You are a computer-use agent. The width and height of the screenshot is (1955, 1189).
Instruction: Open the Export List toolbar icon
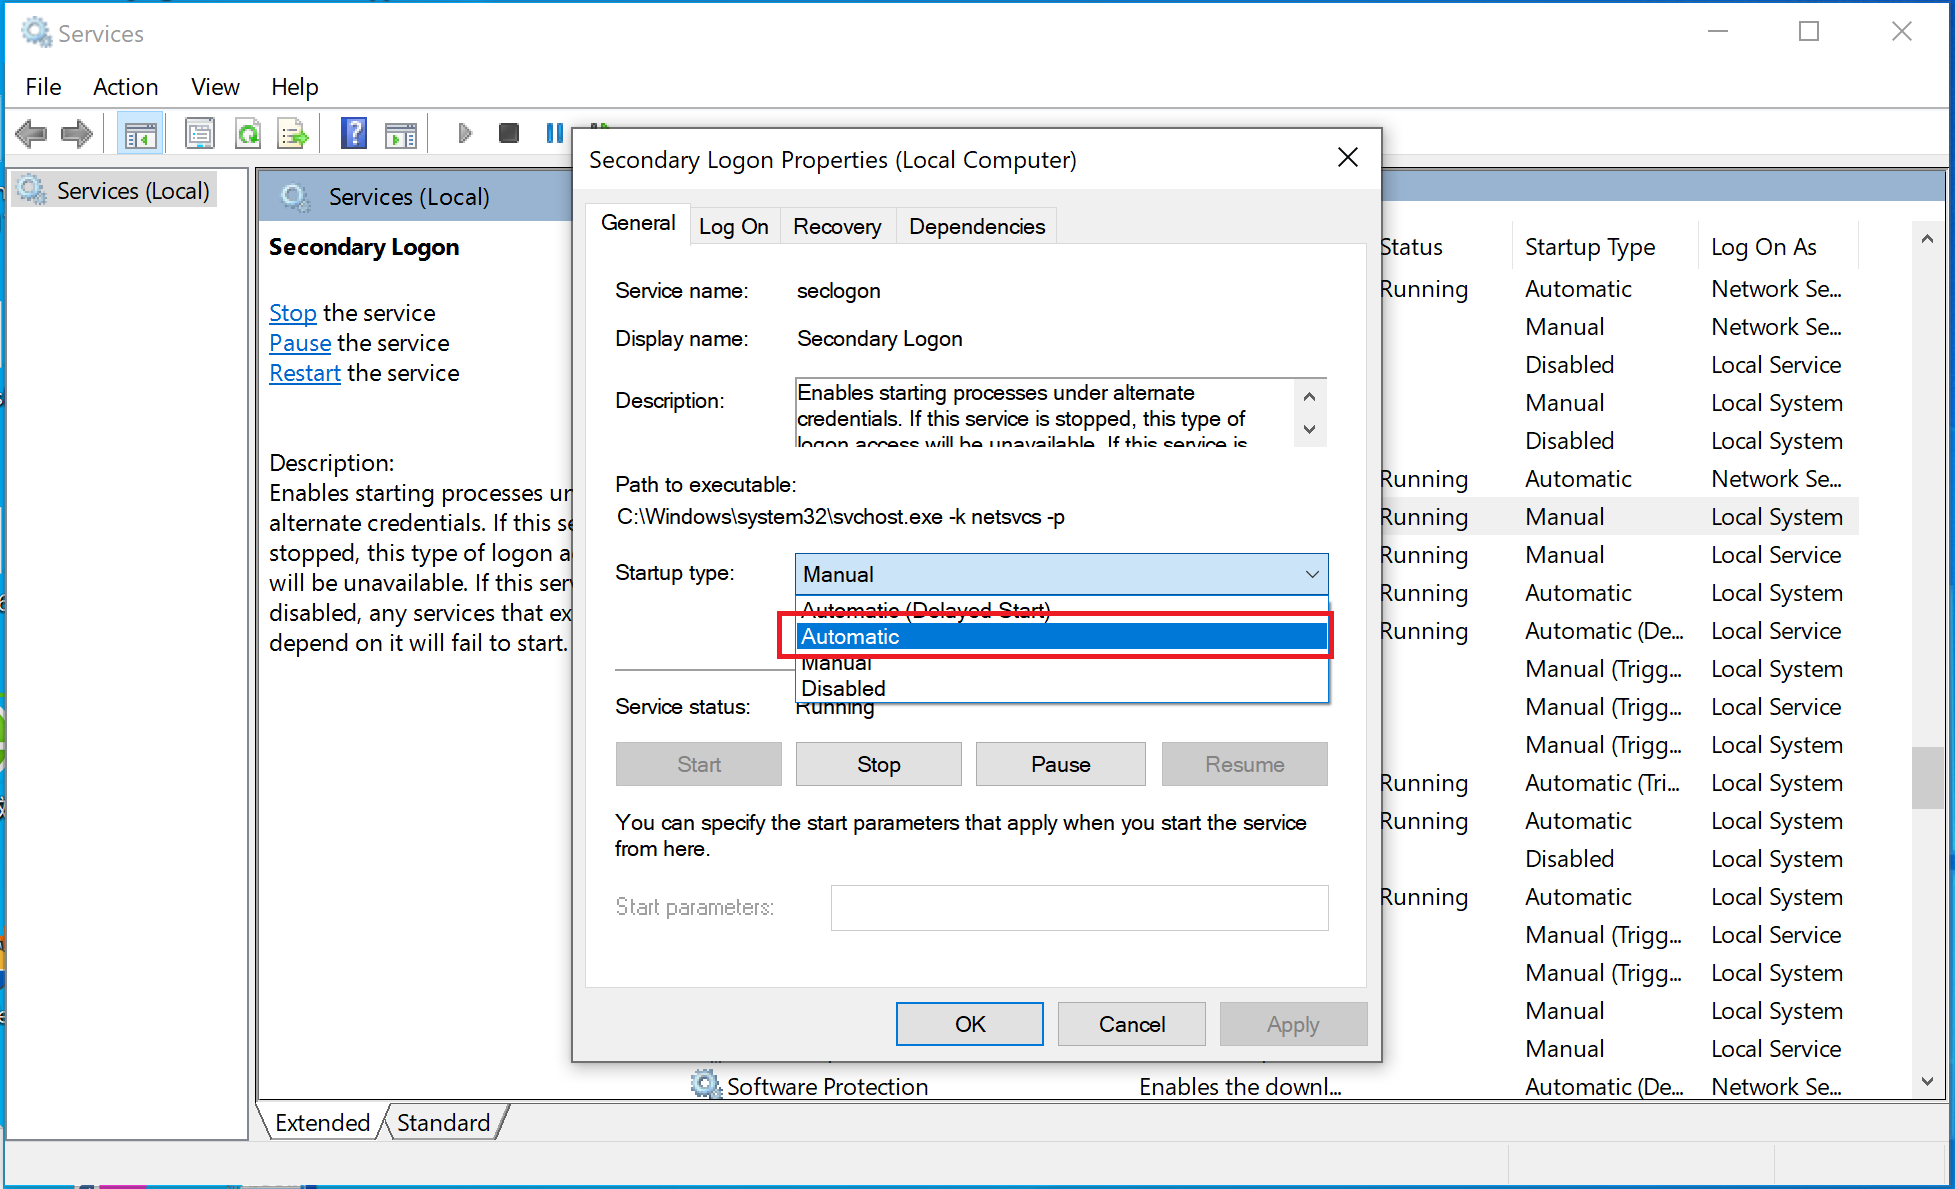[292, 132]
